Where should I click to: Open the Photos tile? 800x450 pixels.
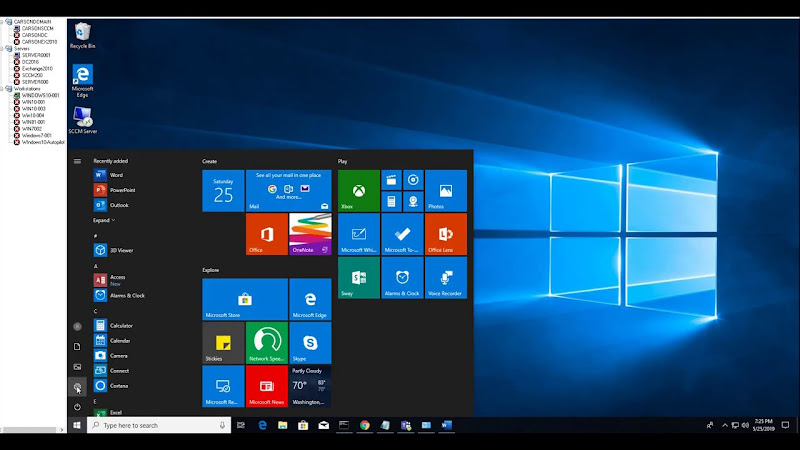click(446, 190)
